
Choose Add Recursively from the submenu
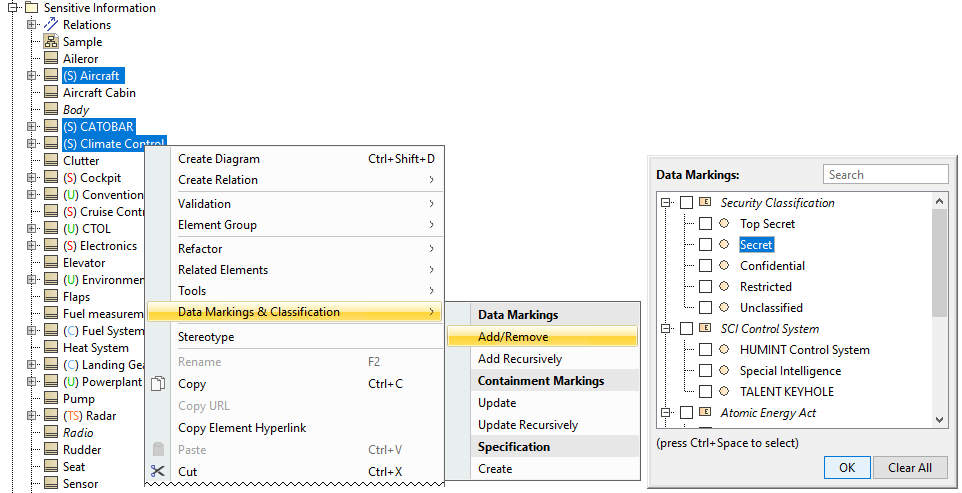click(520, 359)
